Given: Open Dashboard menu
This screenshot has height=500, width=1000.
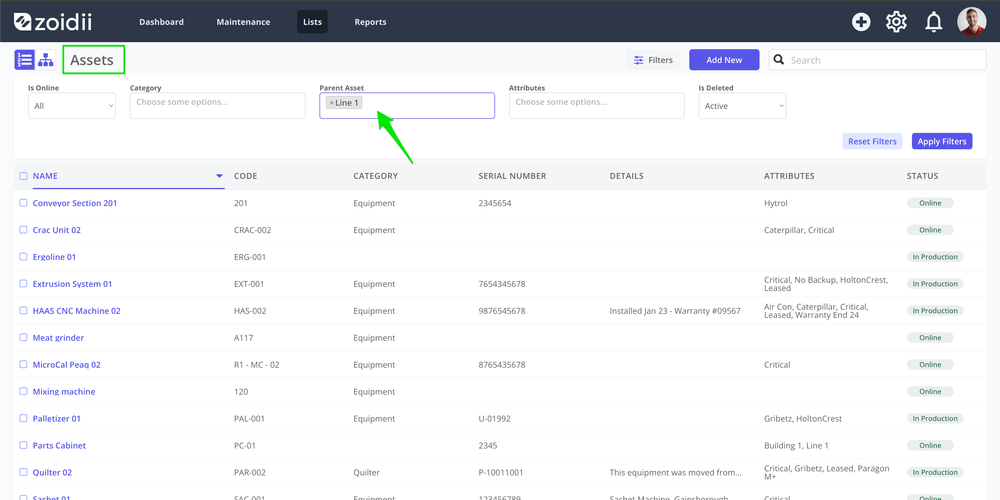Looking at the screenshot, I should click(x=161, y=22).
